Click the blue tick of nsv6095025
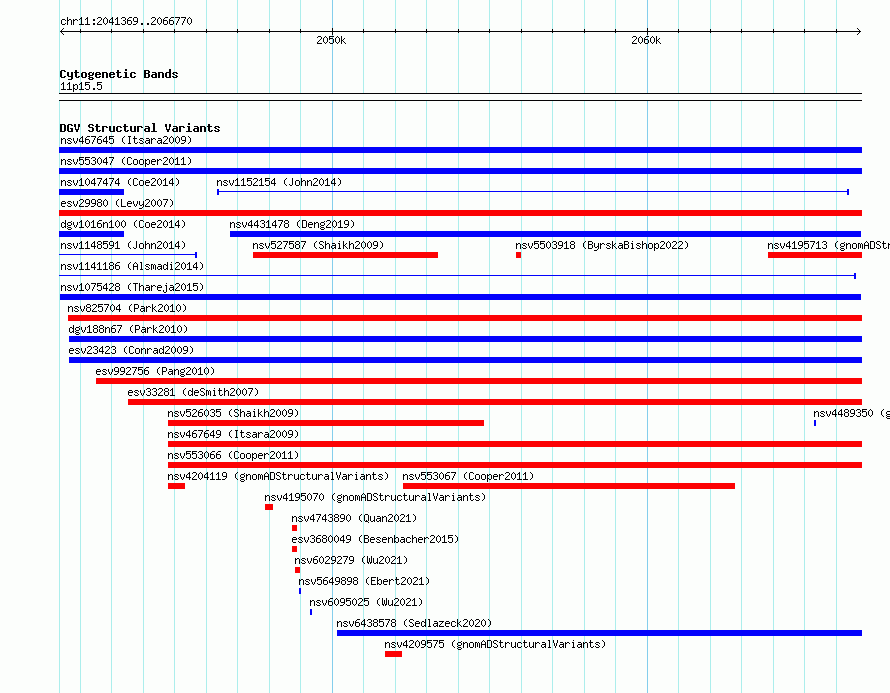The height and width of the screenshot is (693, 890). coord(311,612)
